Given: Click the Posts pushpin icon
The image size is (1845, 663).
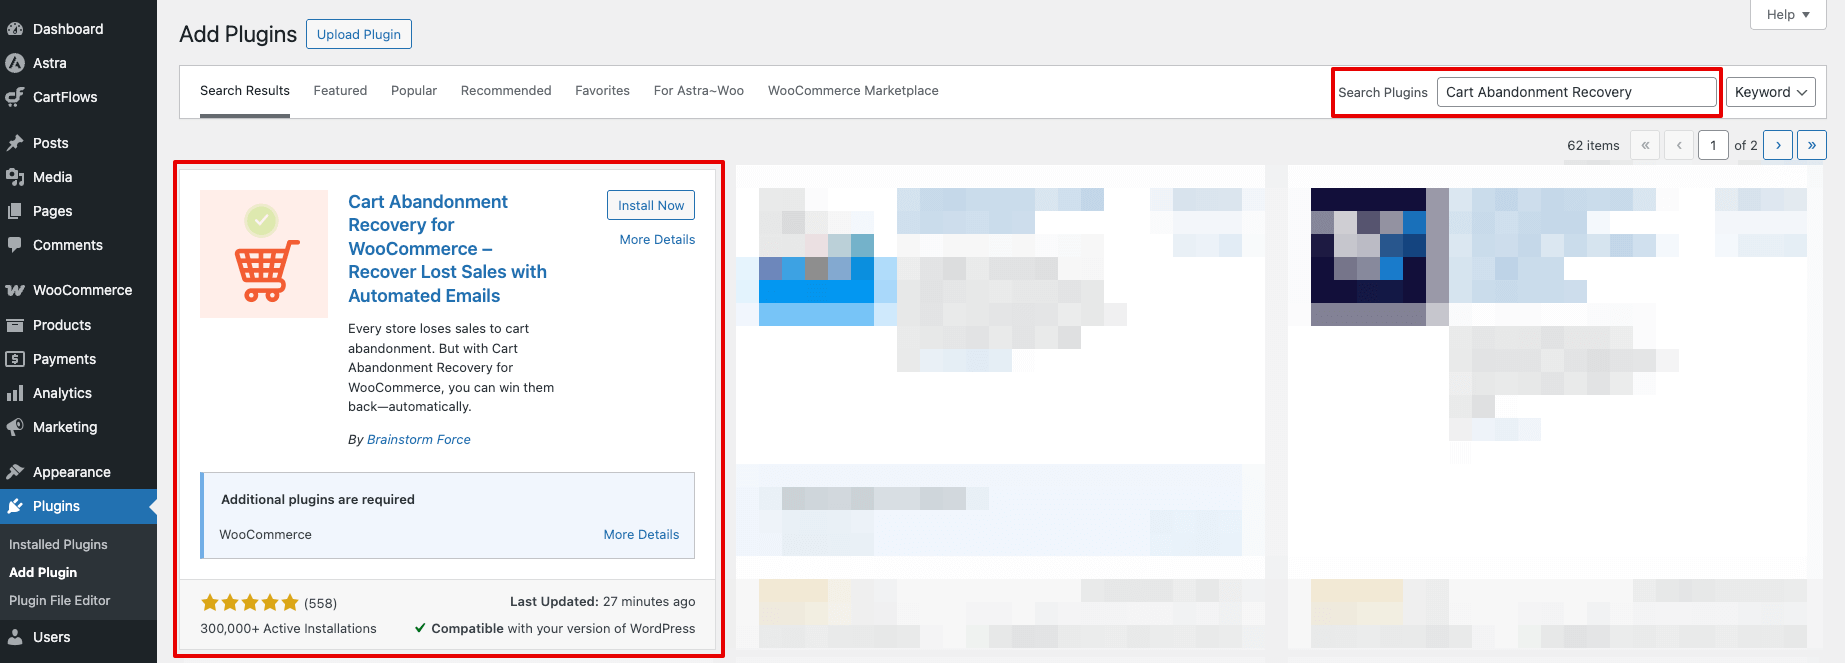Looking at the screenshot, I should pyautogui.click(x=15, y=143).
